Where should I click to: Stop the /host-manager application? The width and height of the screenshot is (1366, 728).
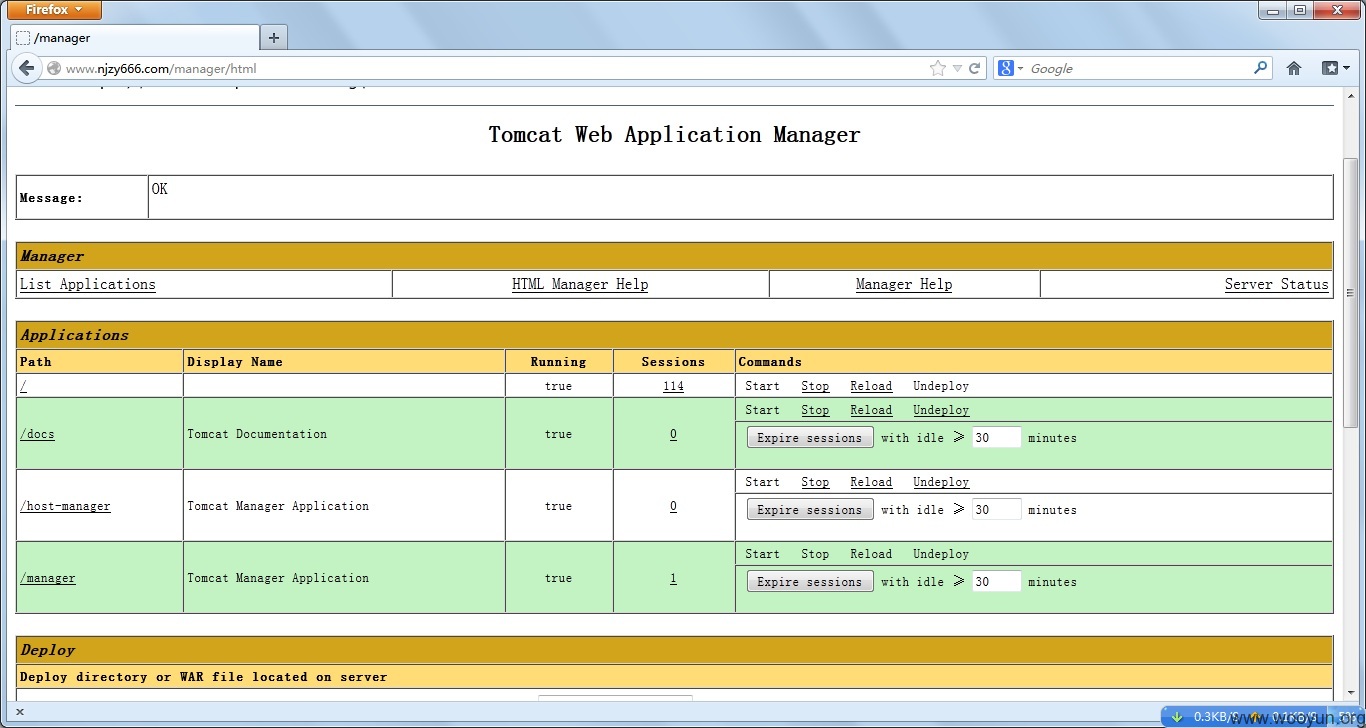(815, 482)
